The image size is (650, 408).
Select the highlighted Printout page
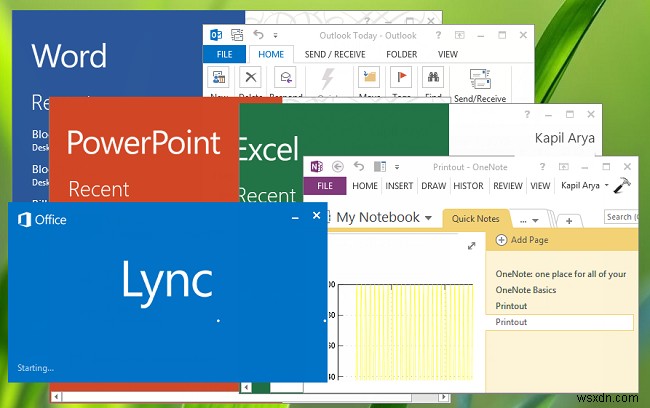560,322
